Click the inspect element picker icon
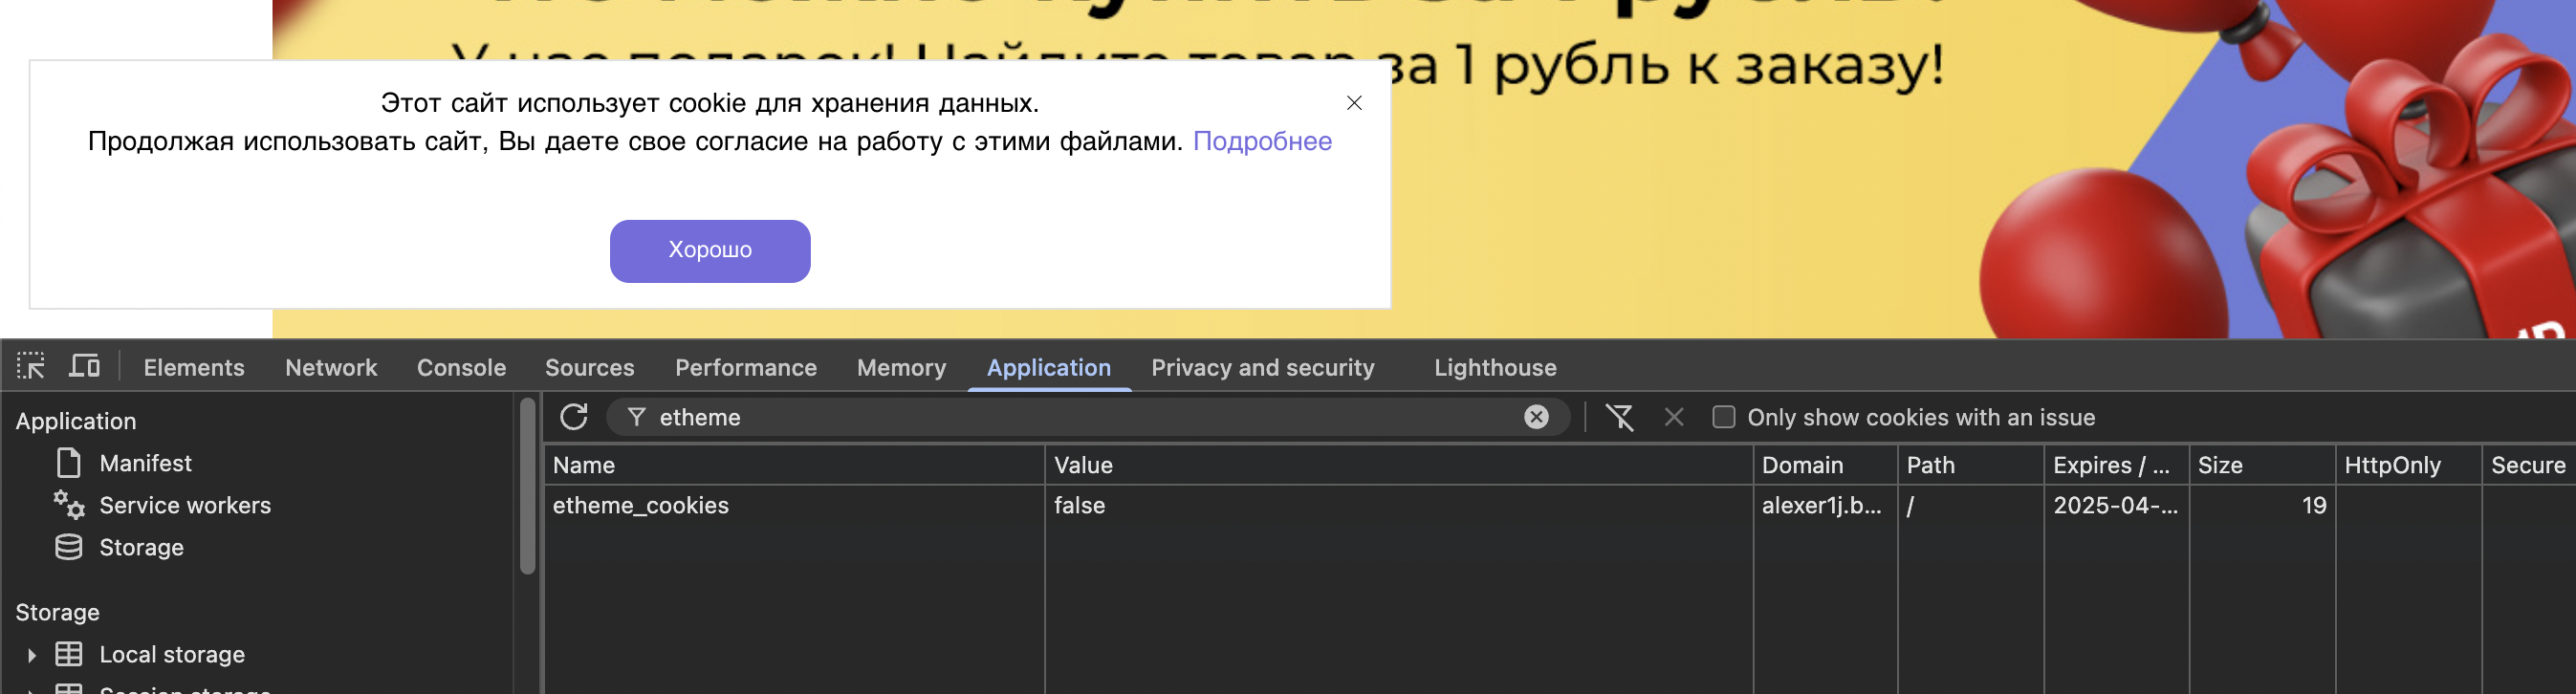The image size is (2576, 694). (31, 366)
